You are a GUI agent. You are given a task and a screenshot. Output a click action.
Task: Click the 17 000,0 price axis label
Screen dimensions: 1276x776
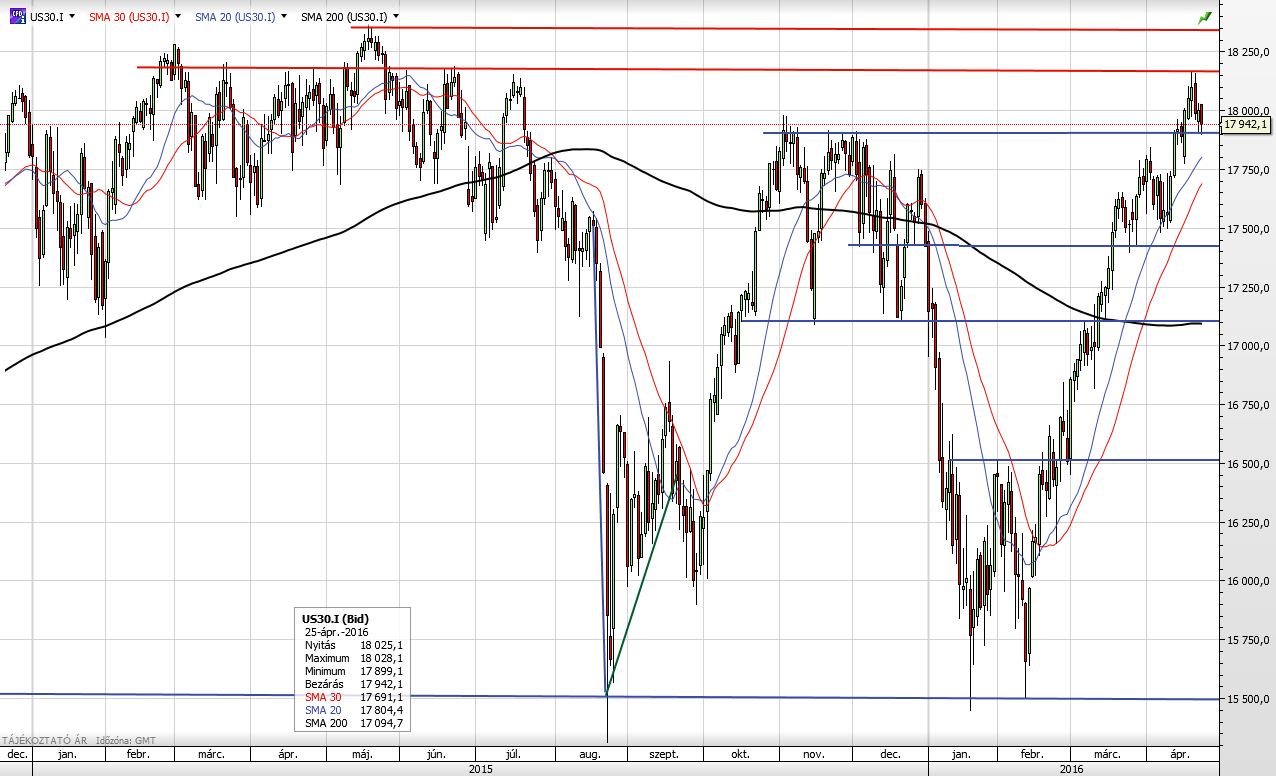pyautogui.click(x=1249, y=346)
